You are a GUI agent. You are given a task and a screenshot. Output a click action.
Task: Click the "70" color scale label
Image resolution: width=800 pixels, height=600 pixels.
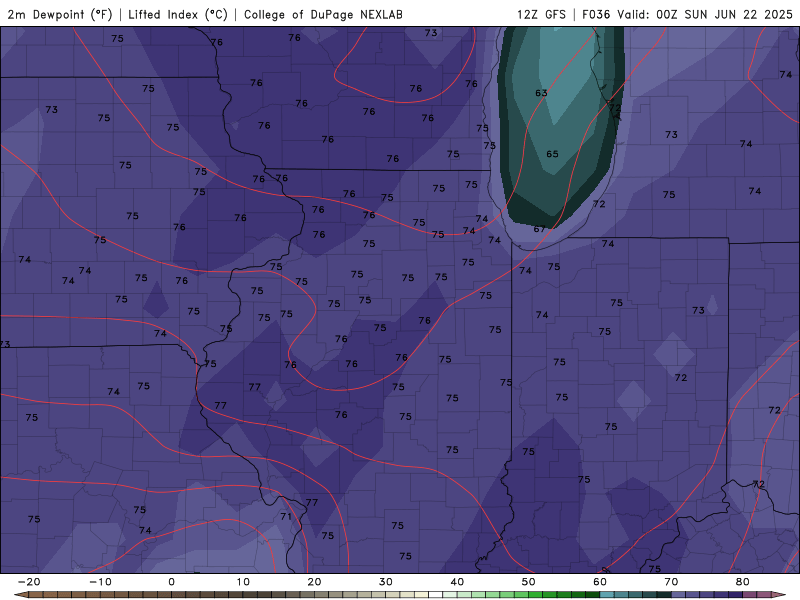(x=671, y=582)
